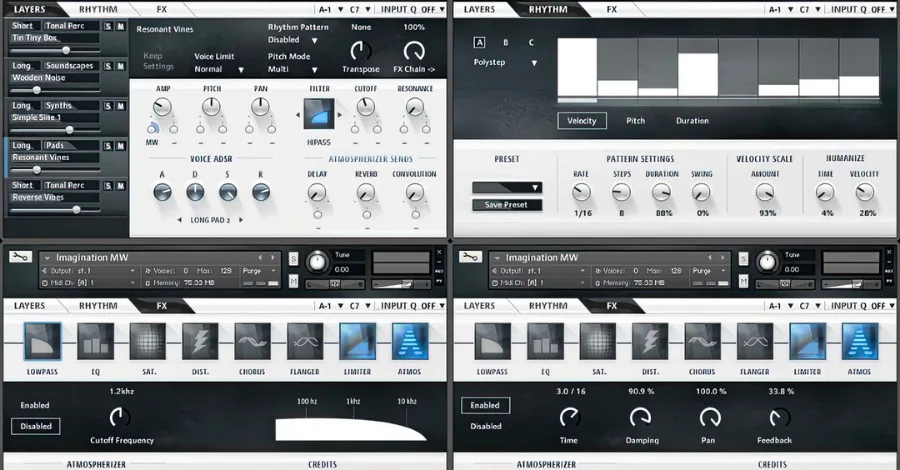Select Chorus effect in the Cutoff Frequency panel
Image resolution: width=900 pixels, height=470 pixels.
click(x=253, y=341)
